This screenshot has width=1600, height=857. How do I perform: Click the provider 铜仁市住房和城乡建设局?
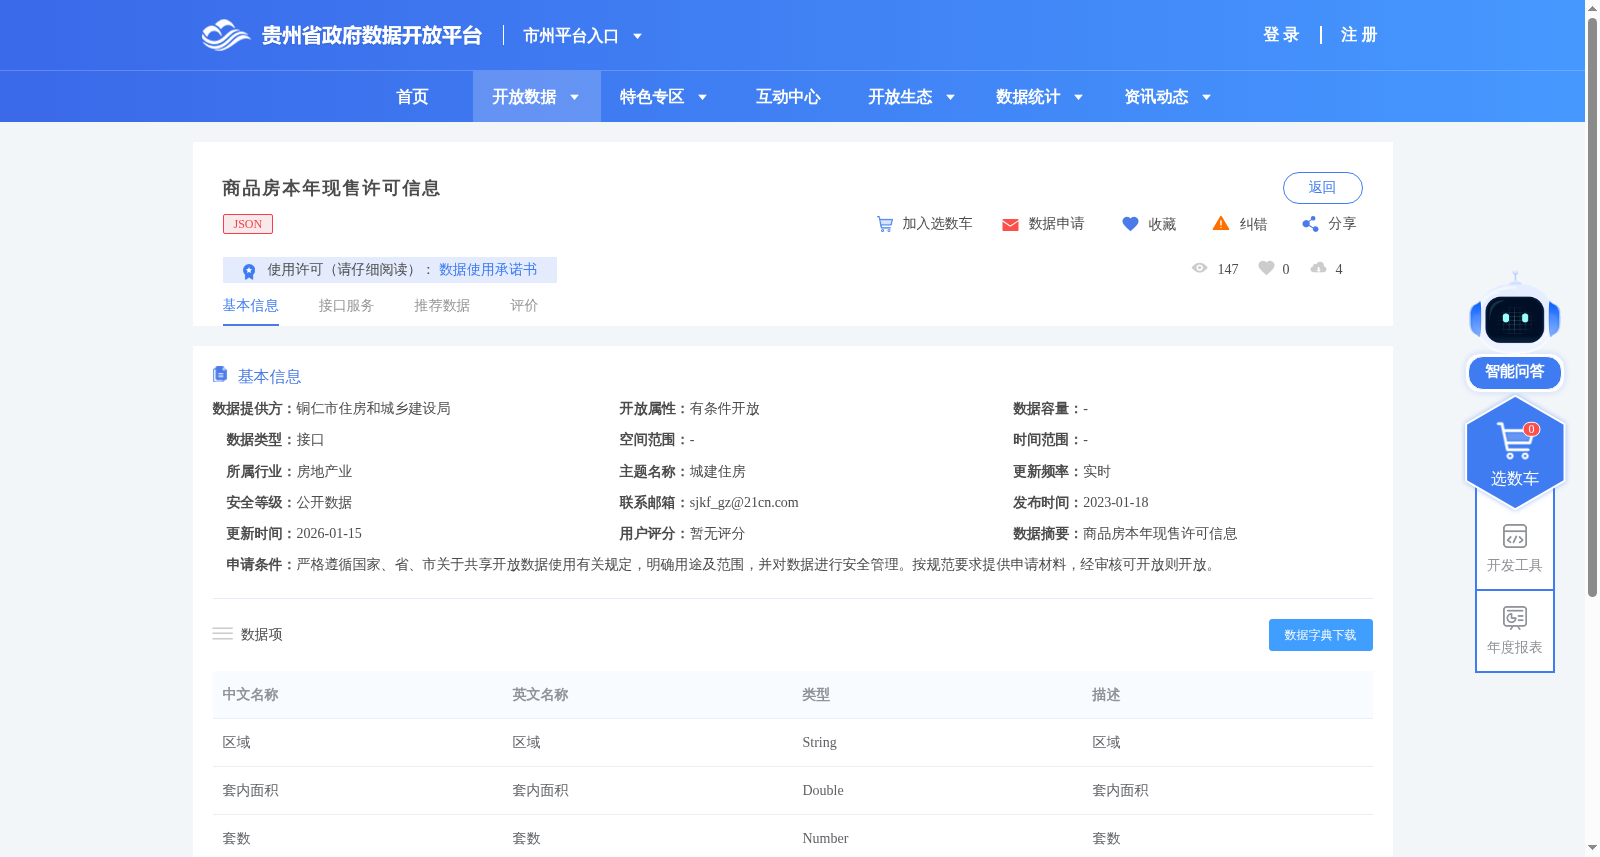[373, 409]
